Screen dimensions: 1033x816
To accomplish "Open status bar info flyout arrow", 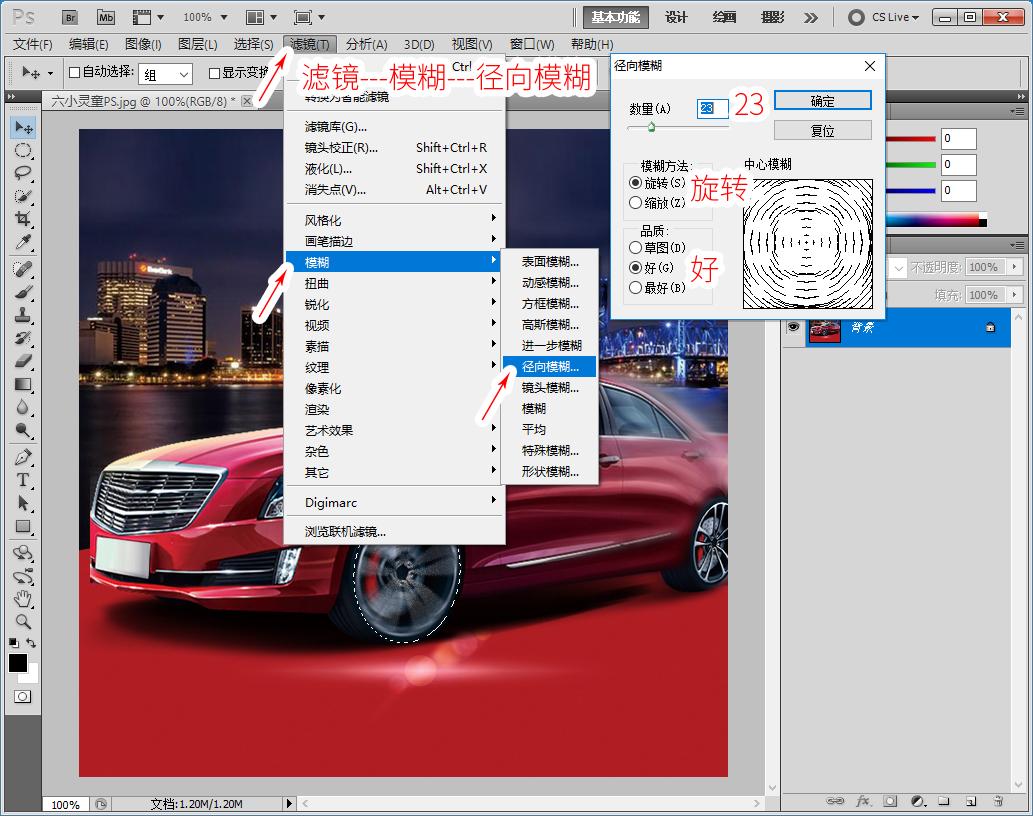I will [x=289, y=803].
